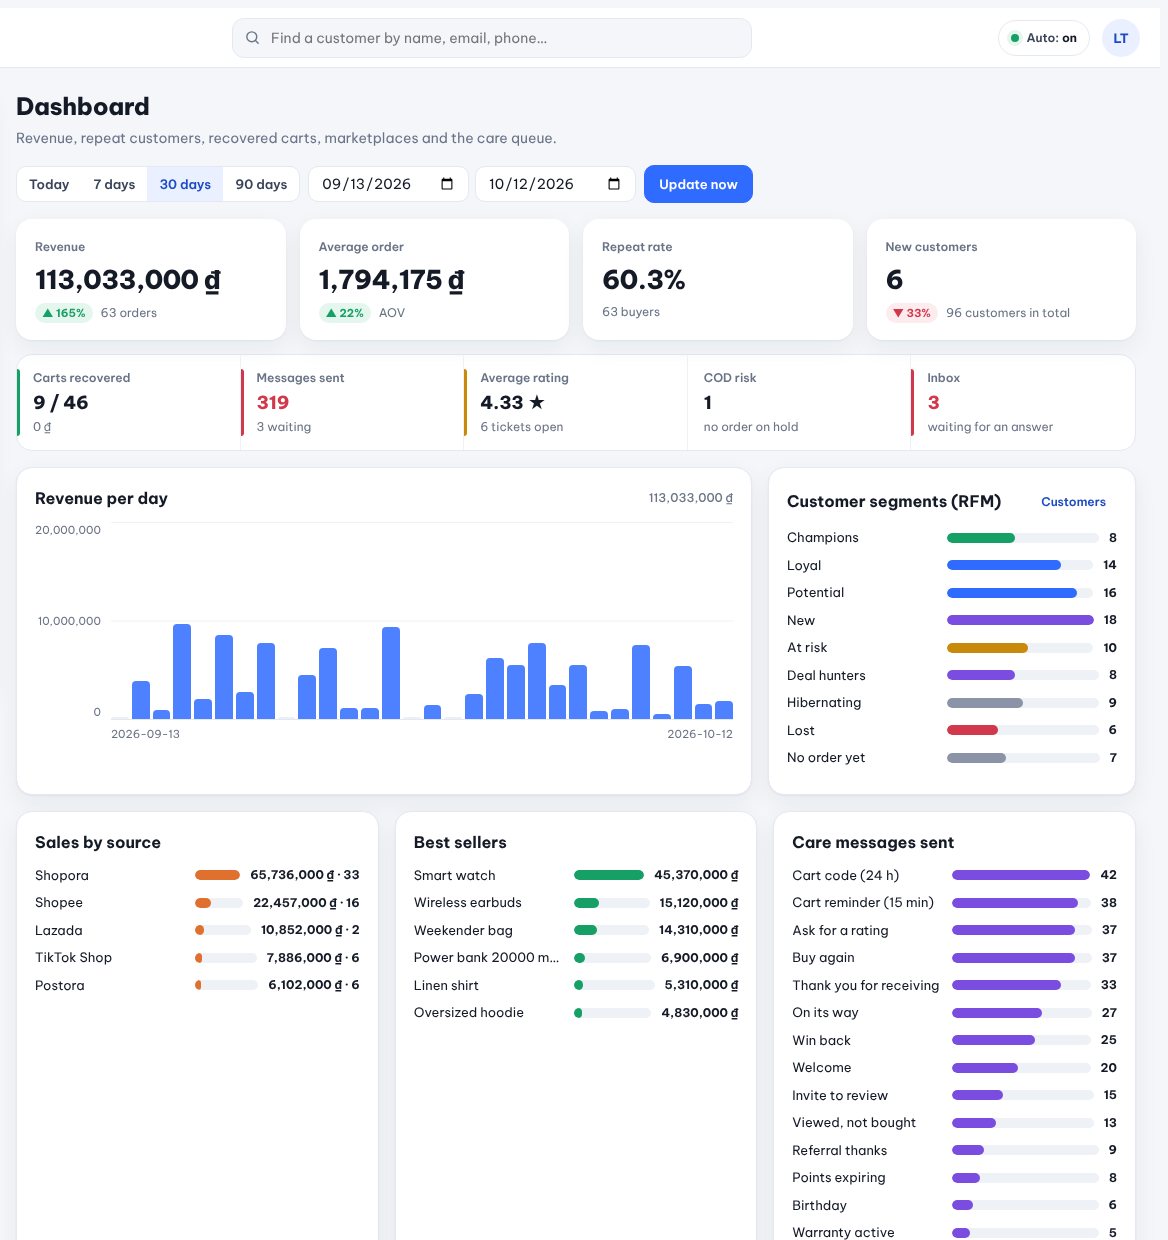This screenshot has width=1168, height=1240.
Task: Click the At risk segment bar
Action: pyautogui.click(x=1022, y=648)
